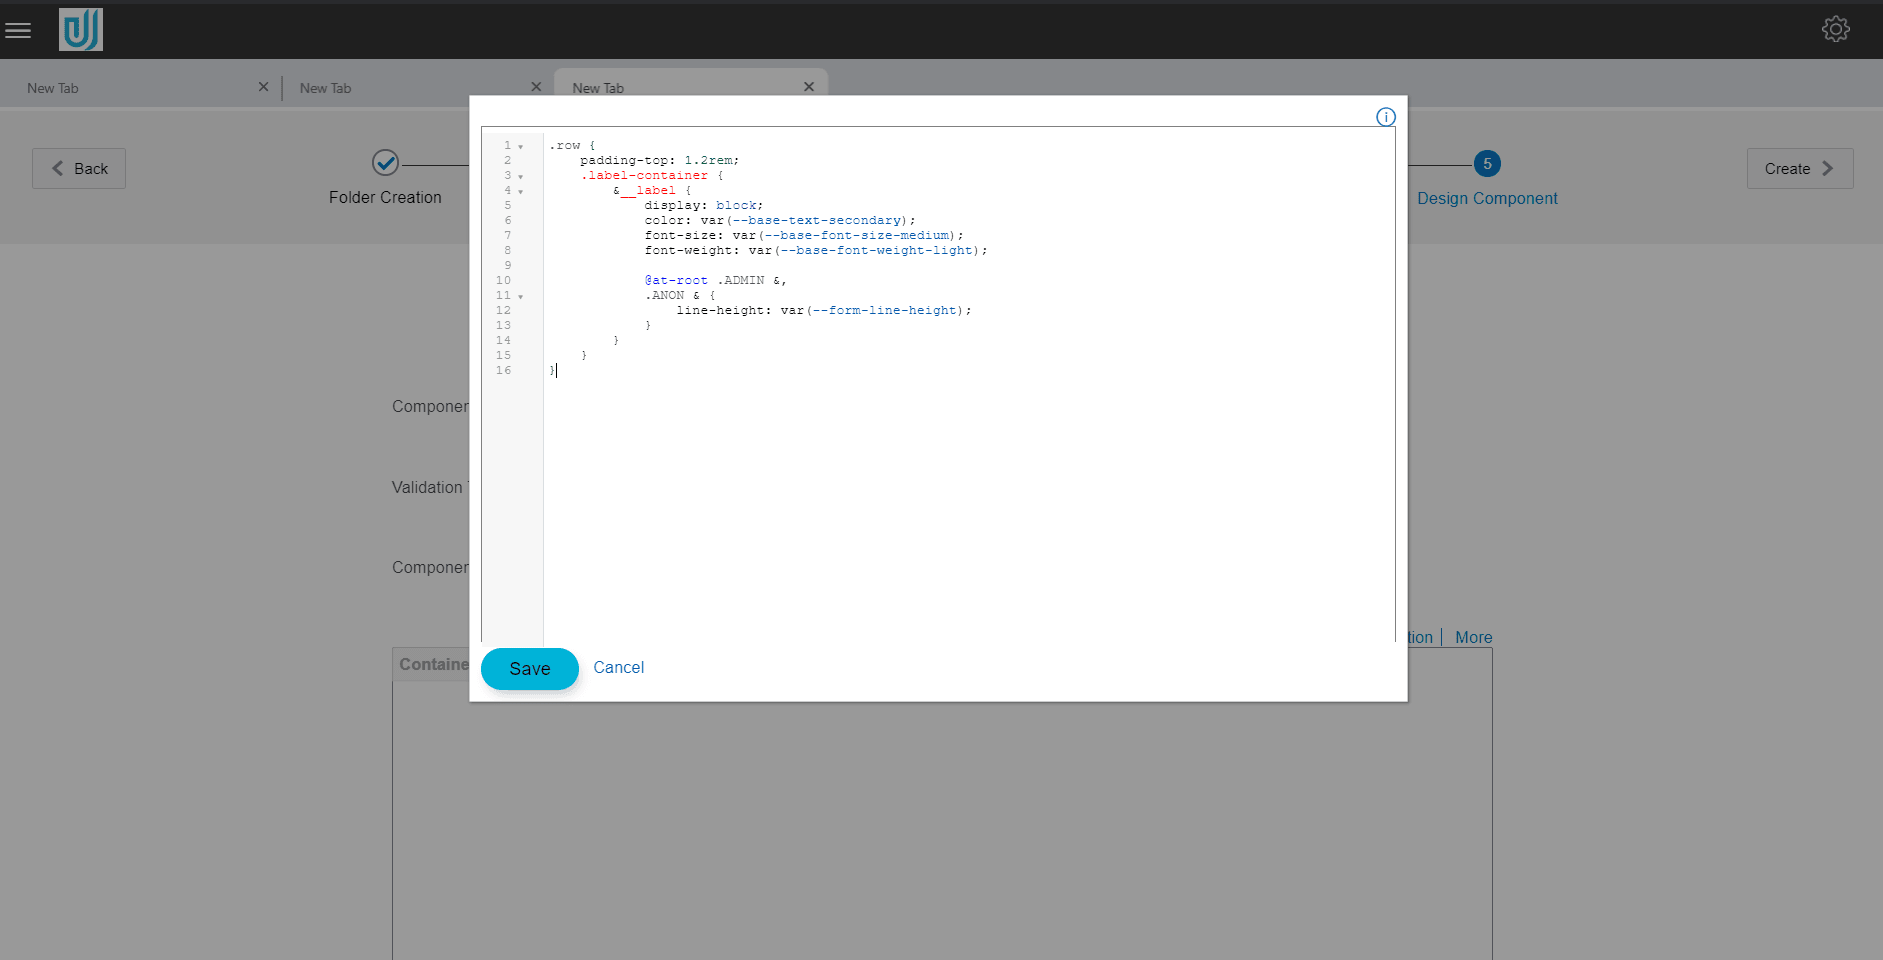Click the completed checkmark for Folder Creation step
Viewport: 1883px width, 960px height.
pos(386,163)
